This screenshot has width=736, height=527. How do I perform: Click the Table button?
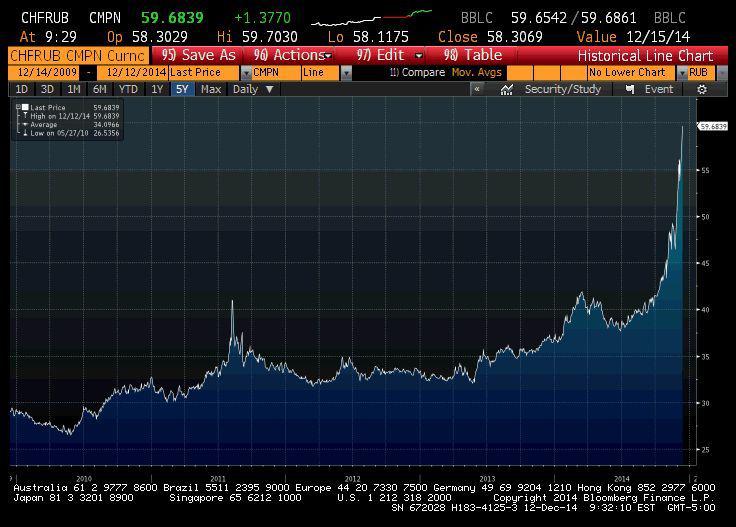tap(472, 55)
